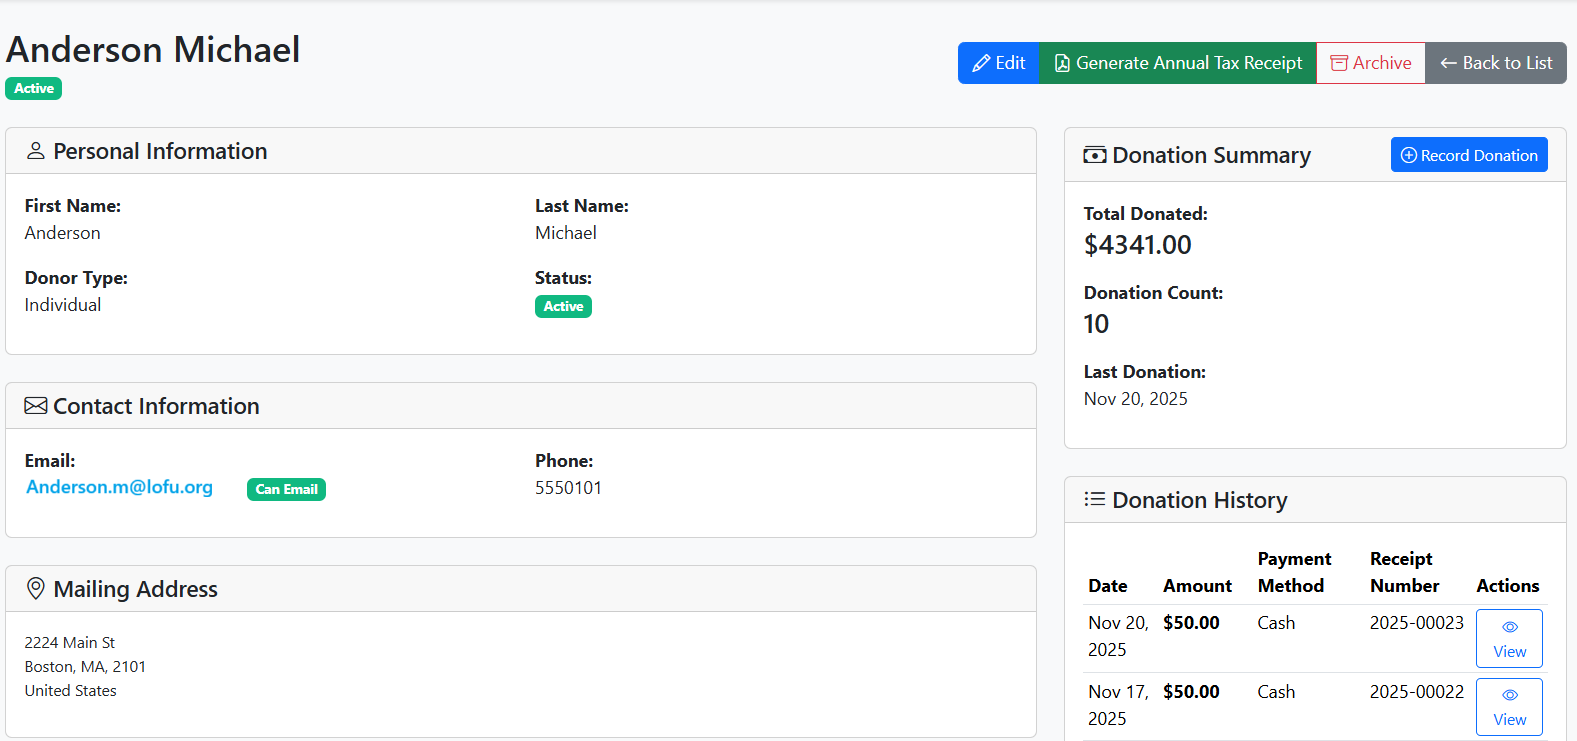Screen dimensions: 1577x741
Task: Open the Anderson.m@lofu.org email link
Action: [119, 487]
